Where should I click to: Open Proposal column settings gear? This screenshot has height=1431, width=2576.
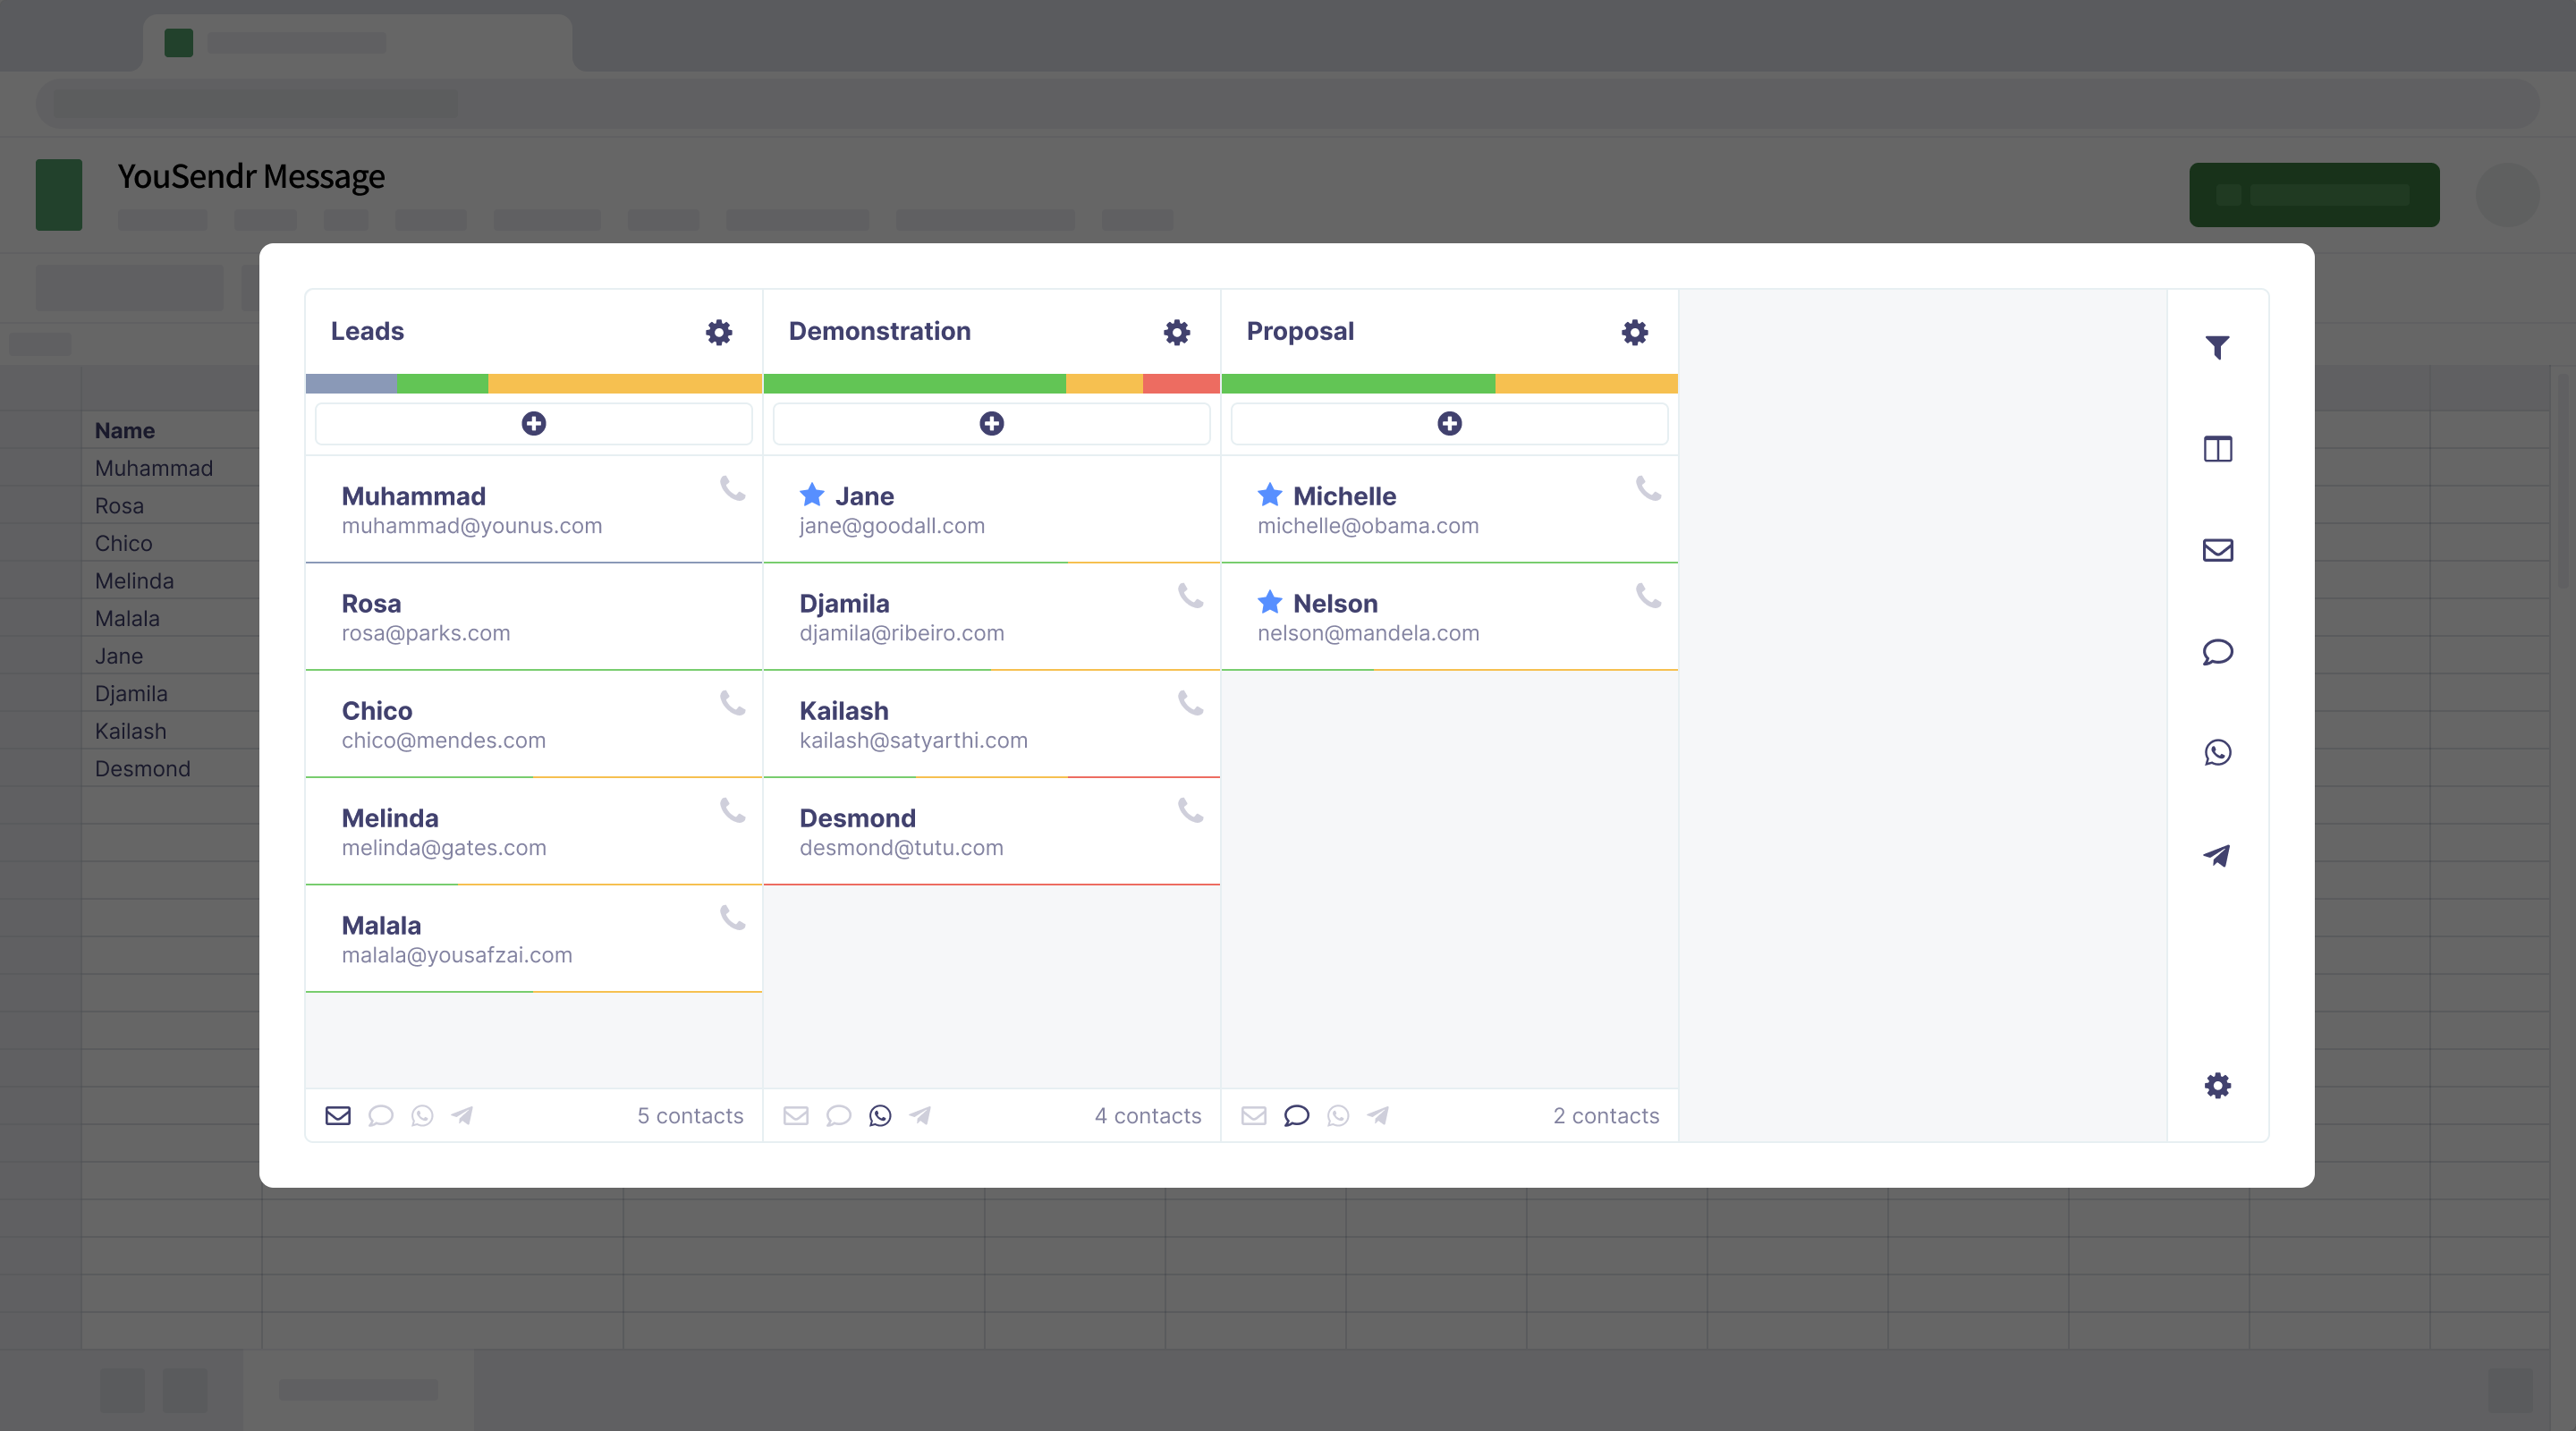1635,332
